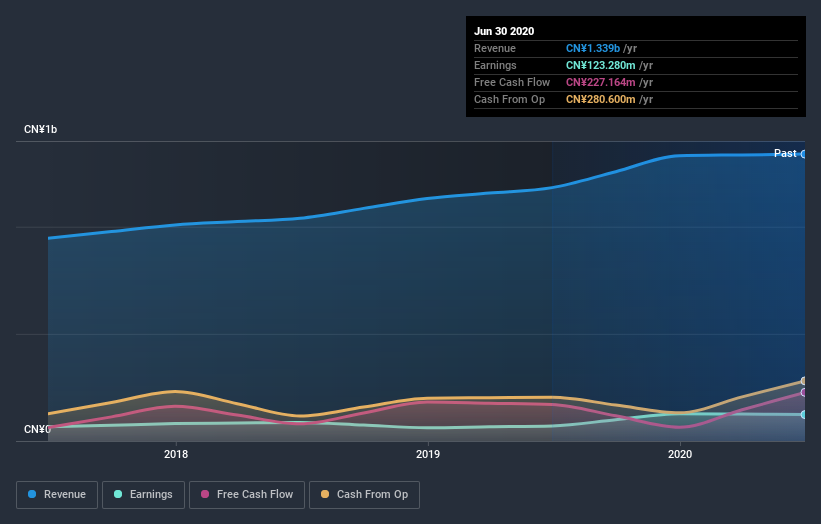Image resolution: width=821 pixels, height=524 pixels.
Task: Select the 2018 axis label
Action: 176,454
